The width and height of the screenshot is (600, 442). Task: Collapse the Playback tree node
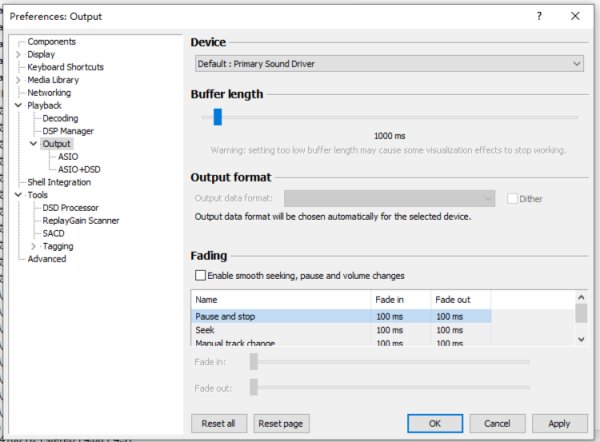(x=19, y=105)
